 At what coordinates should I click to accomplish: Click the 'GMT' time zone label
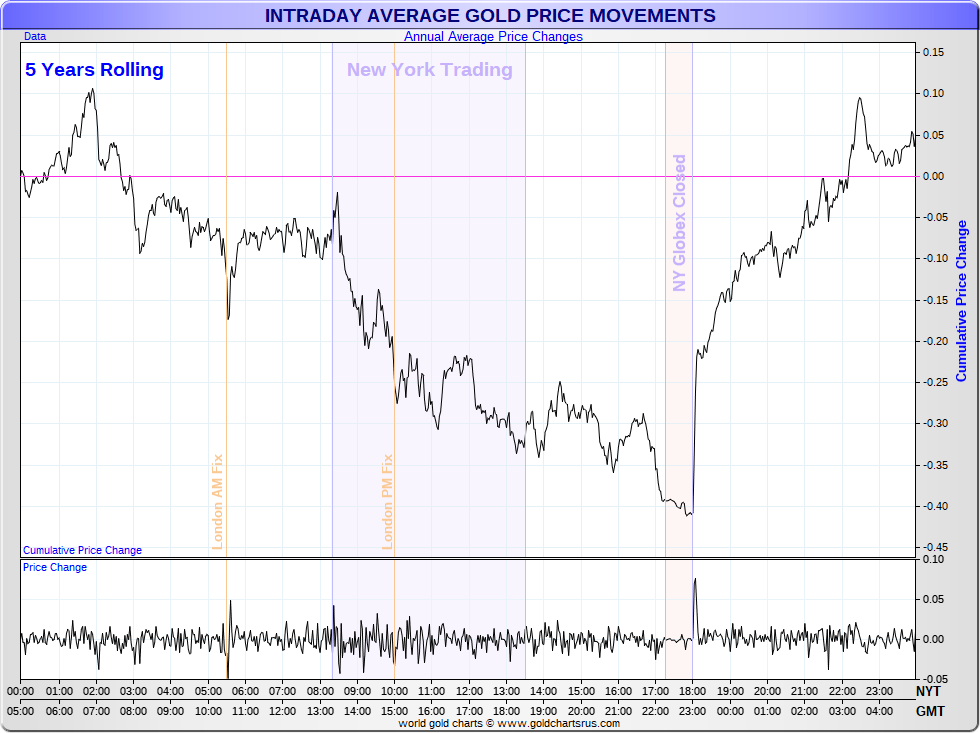click(930, 711)
